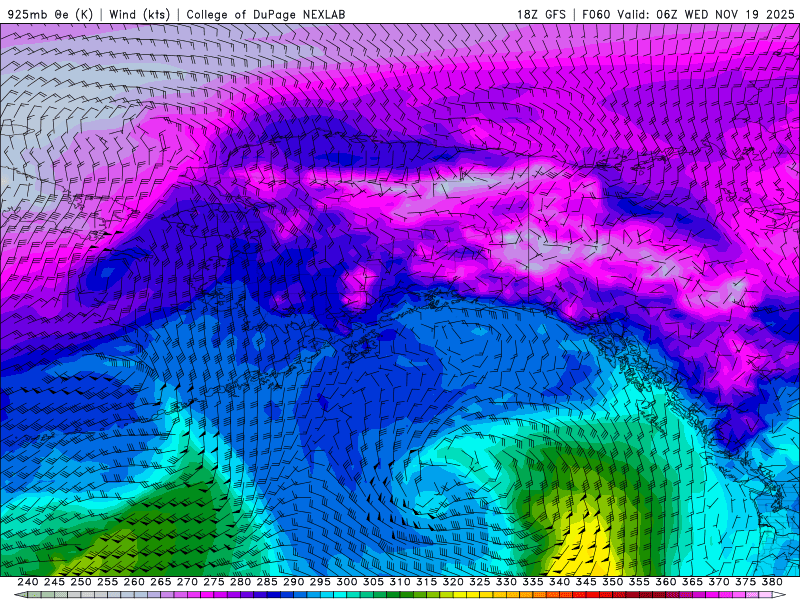The image size is (800, 600).
Task: Click the "06Z WED NOV 19 2025" valid time
Action: 726,14
